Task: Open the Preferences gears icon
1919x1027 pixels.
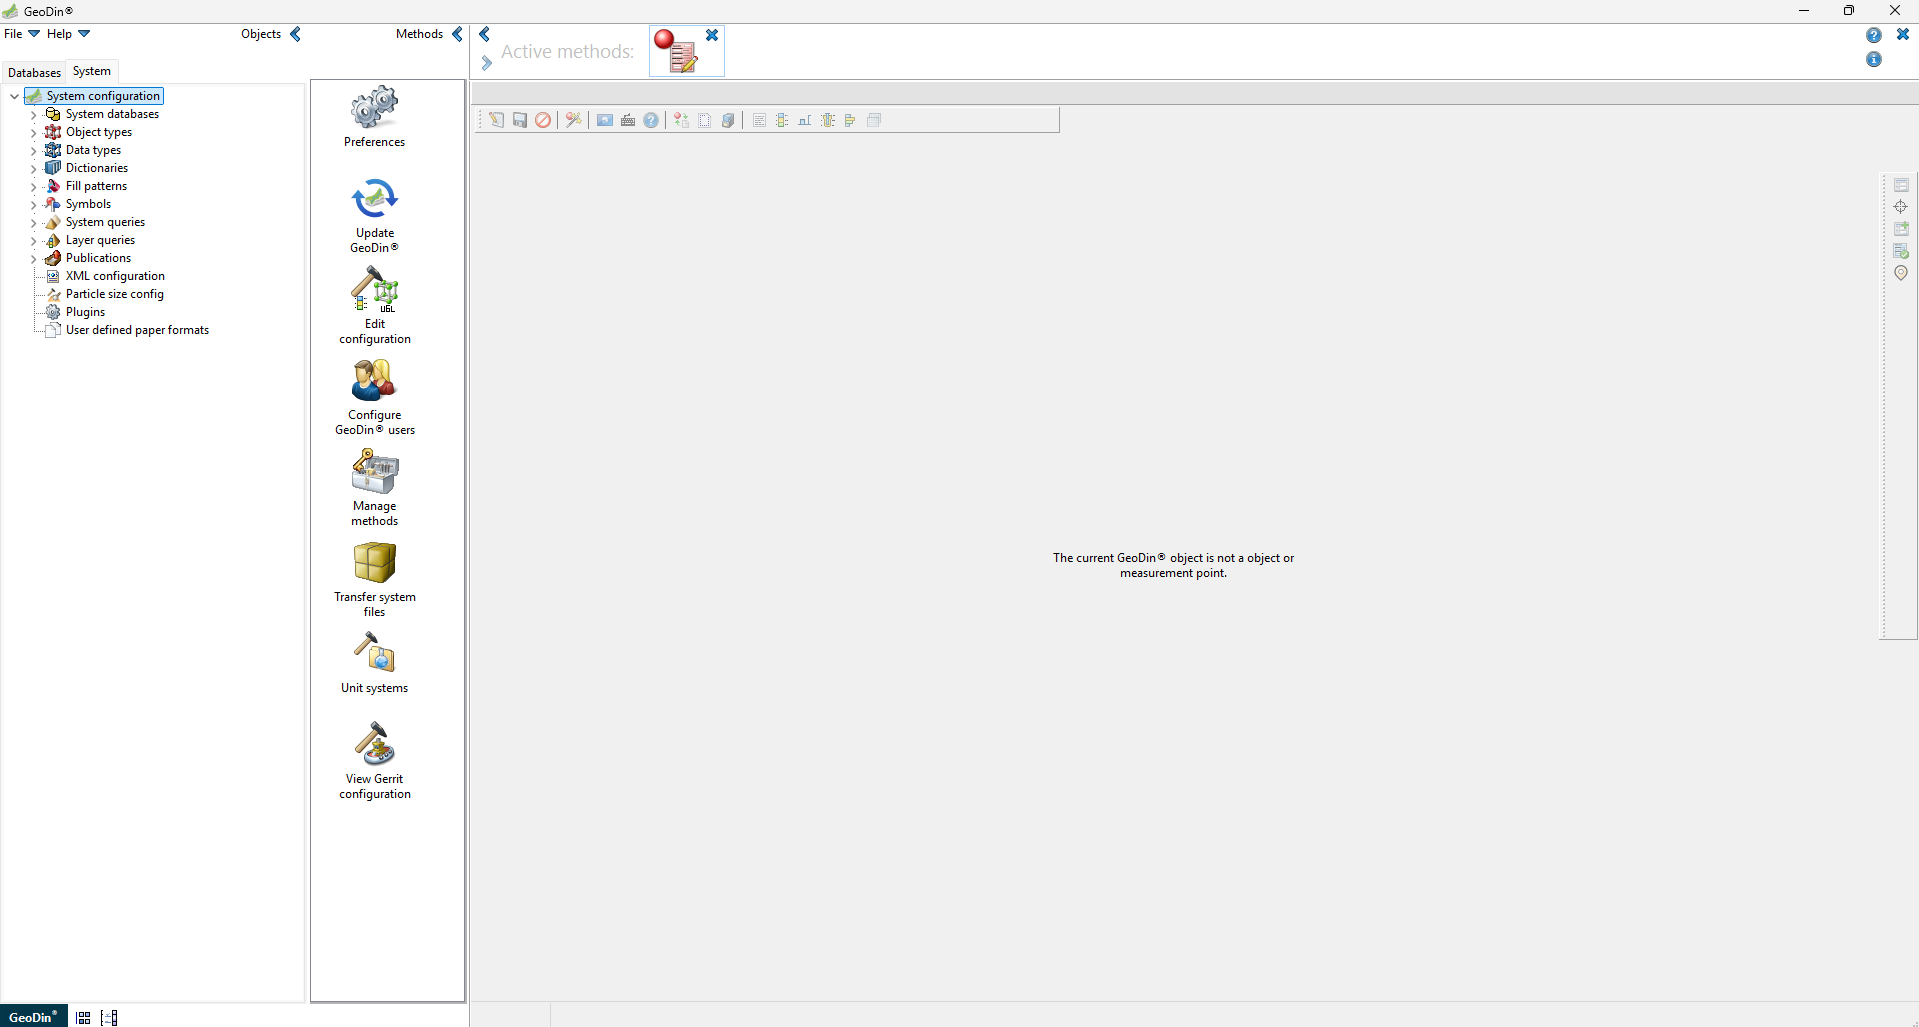Action: click(374, 108)
